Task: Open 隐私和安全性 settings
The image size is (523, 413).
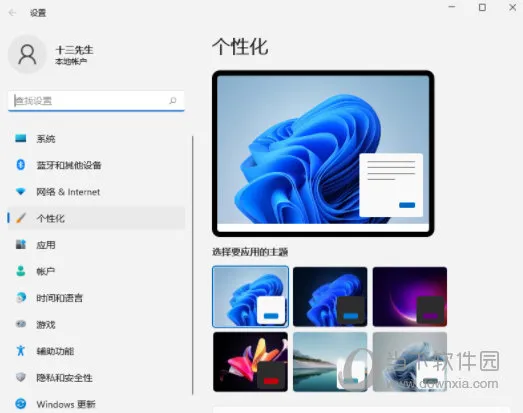Action: click(96, 378)
